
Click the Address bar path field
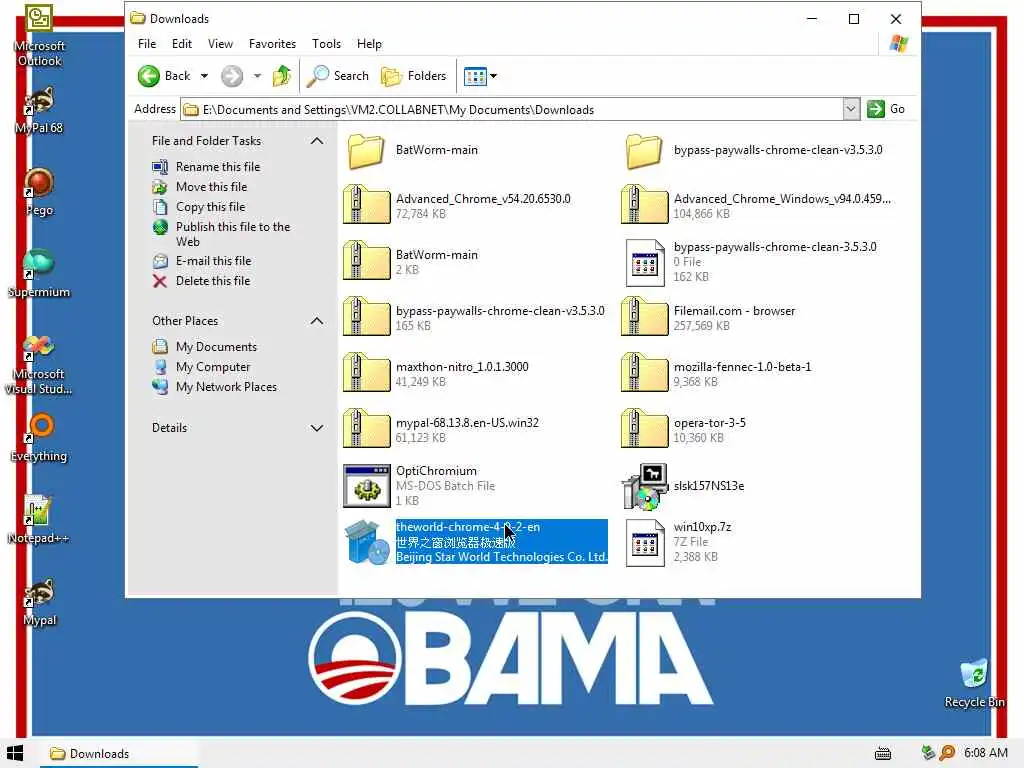click(x=513, y=109)
